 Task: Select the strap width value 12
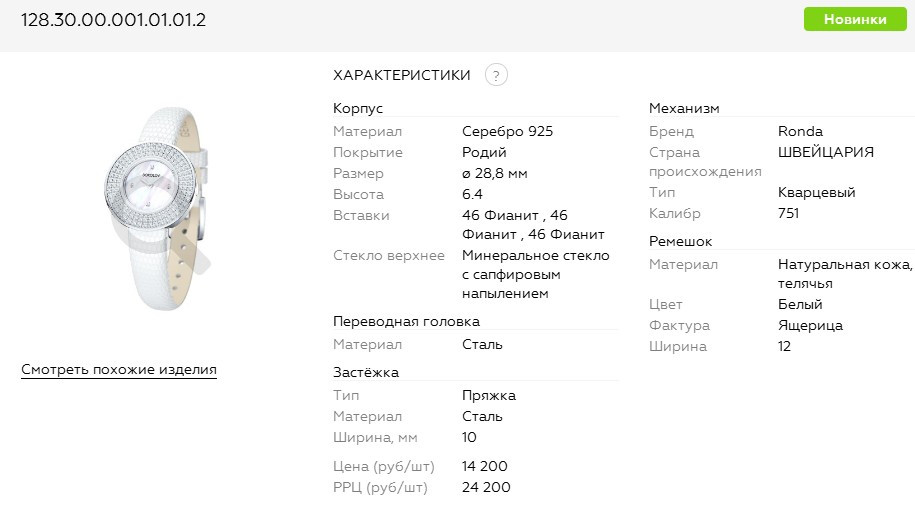[784, 346]
